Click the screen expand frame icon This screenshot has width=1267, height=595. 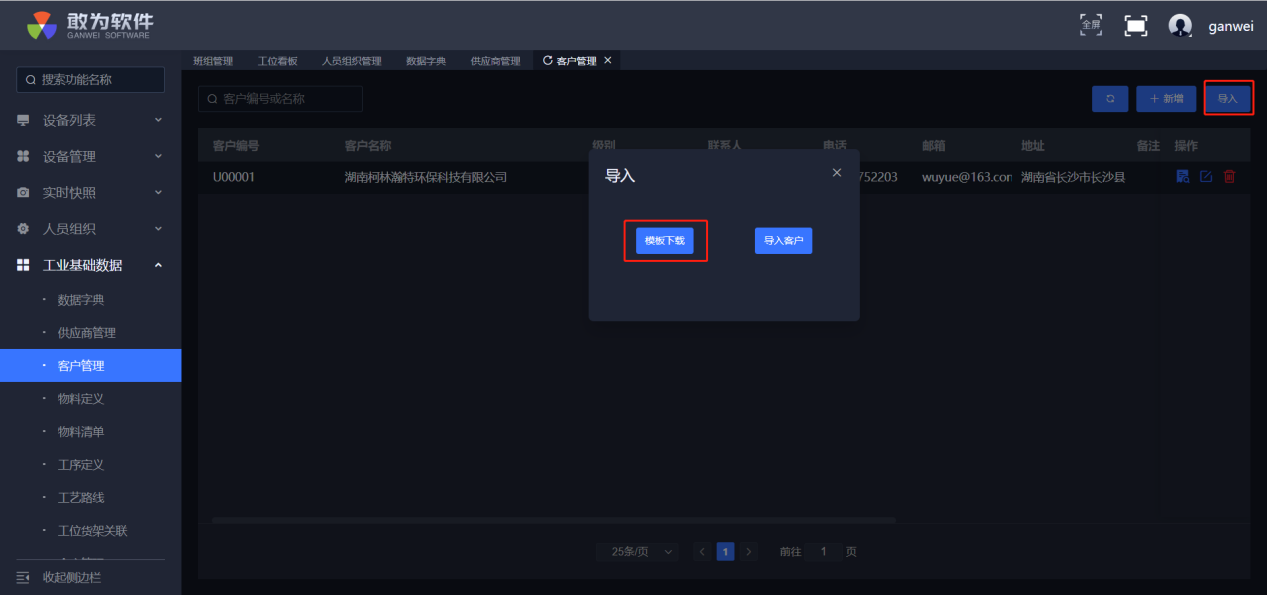(1136, 26)
